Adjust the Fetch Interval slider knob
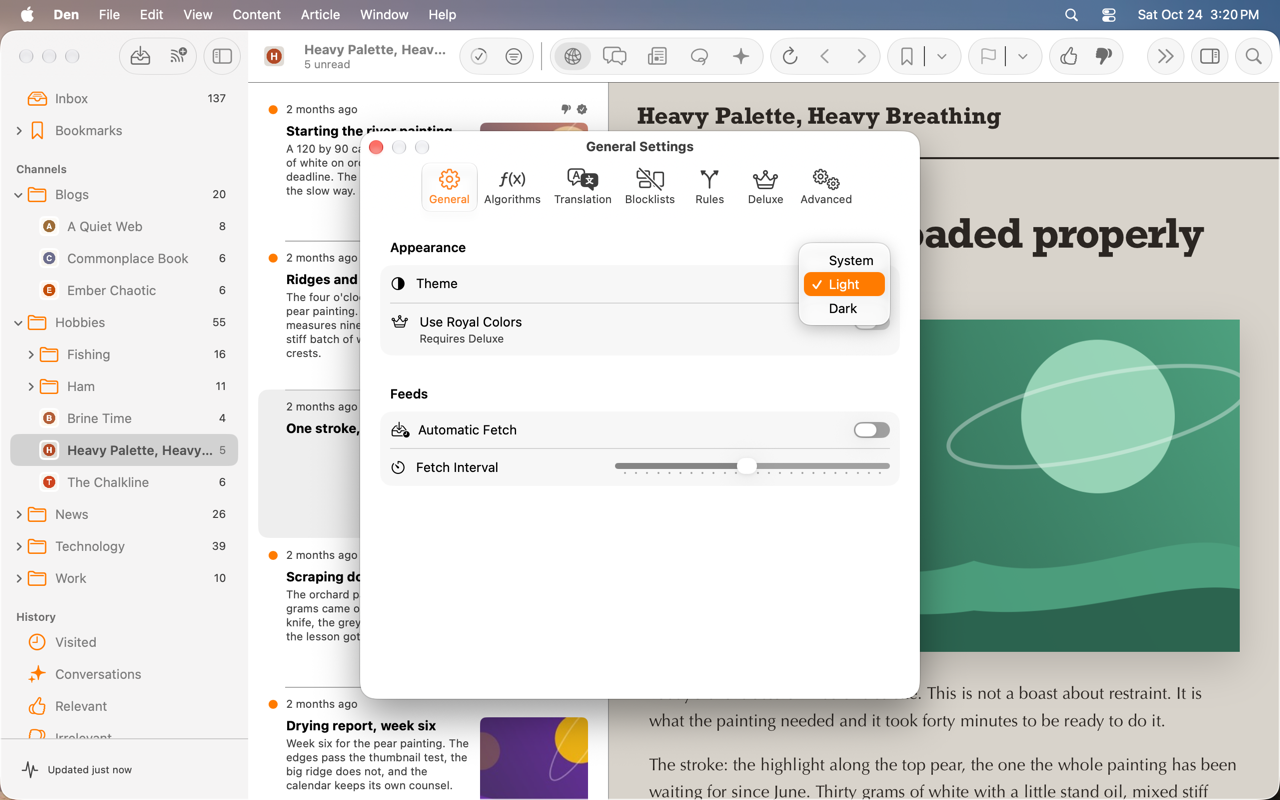 747,467
